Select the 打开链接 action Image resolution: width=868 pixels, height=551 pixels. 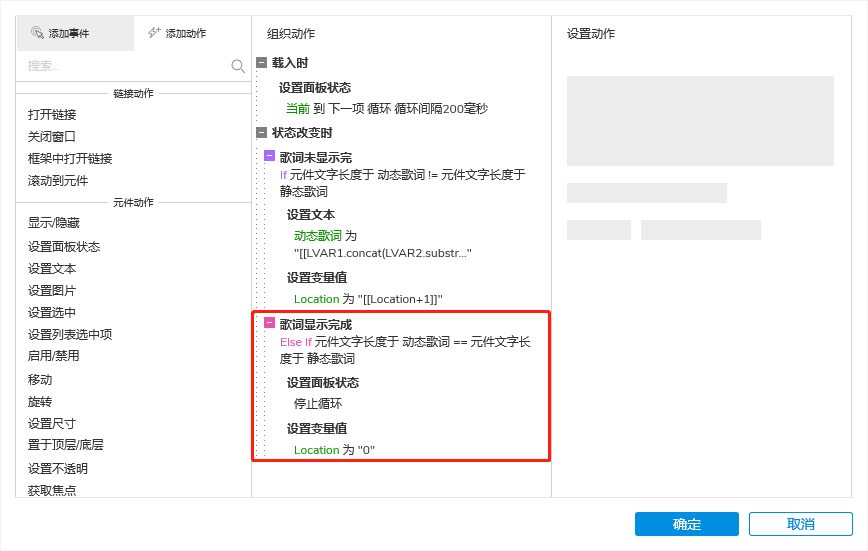click(52, 115)
